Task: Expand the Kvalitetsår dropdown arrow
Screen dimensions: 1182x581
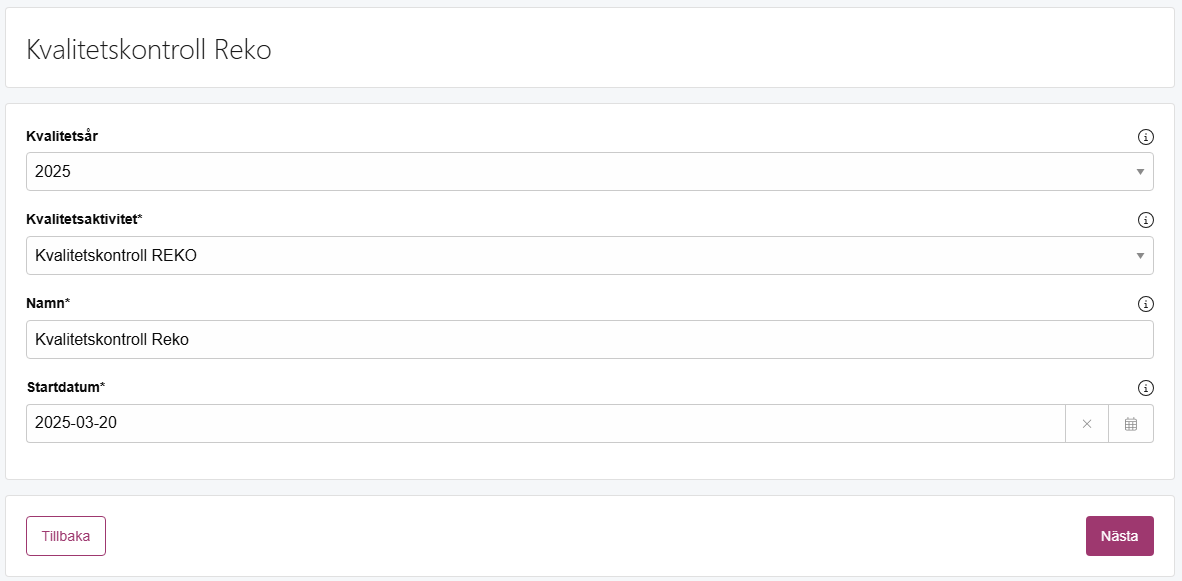Action: (x=1140, y=172)
